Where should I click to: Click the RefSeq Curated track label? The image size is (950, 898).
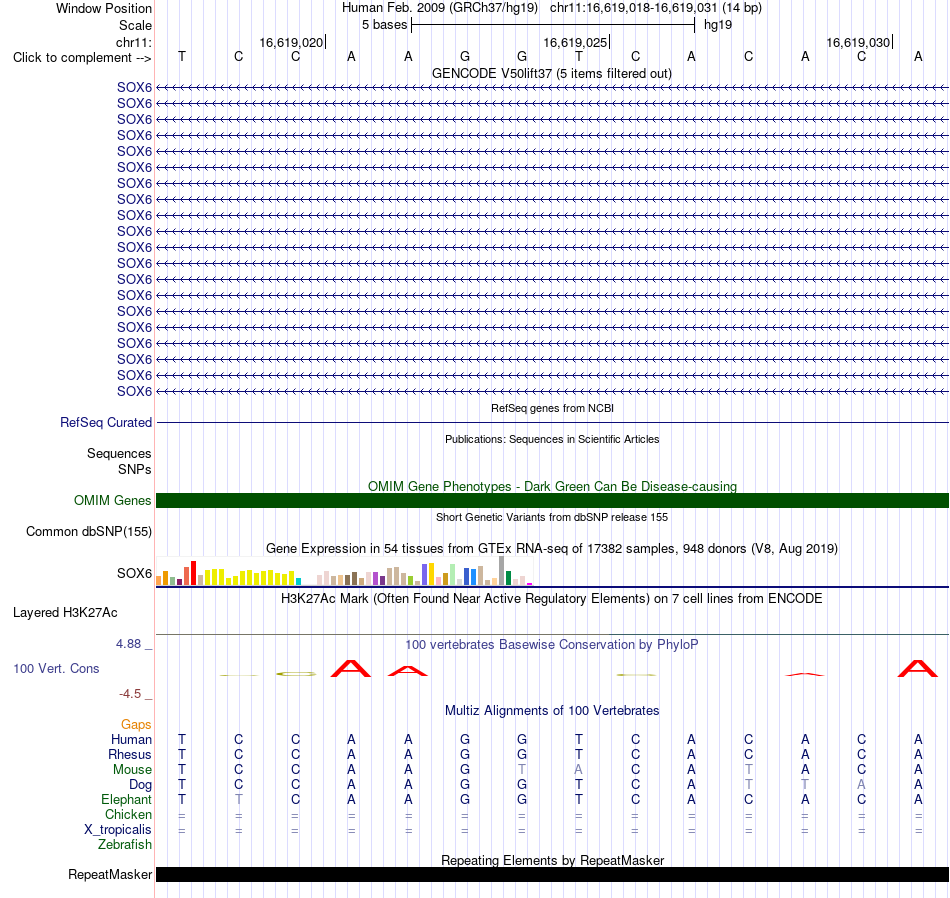pyautogui.click(x=106, y=422)
